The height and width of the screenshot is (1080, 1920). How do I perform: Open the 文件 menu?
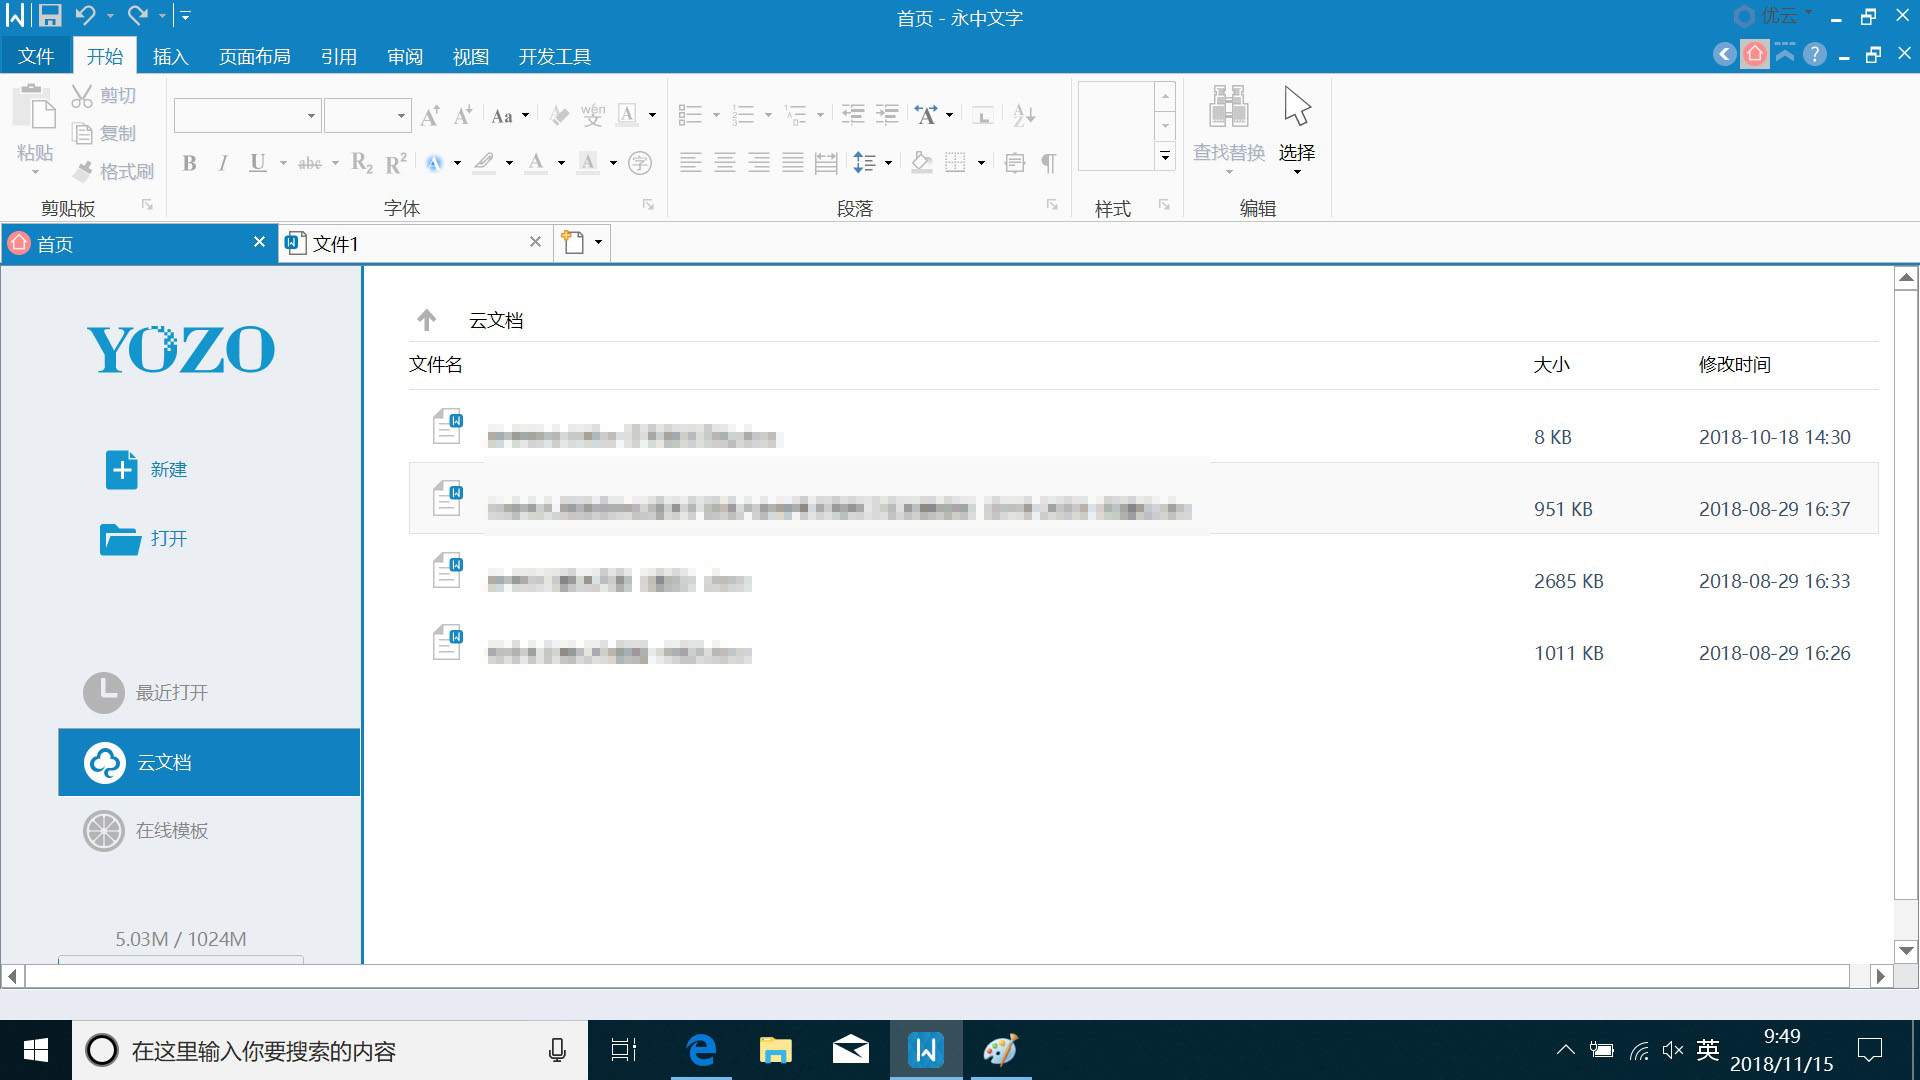[36, 56]
